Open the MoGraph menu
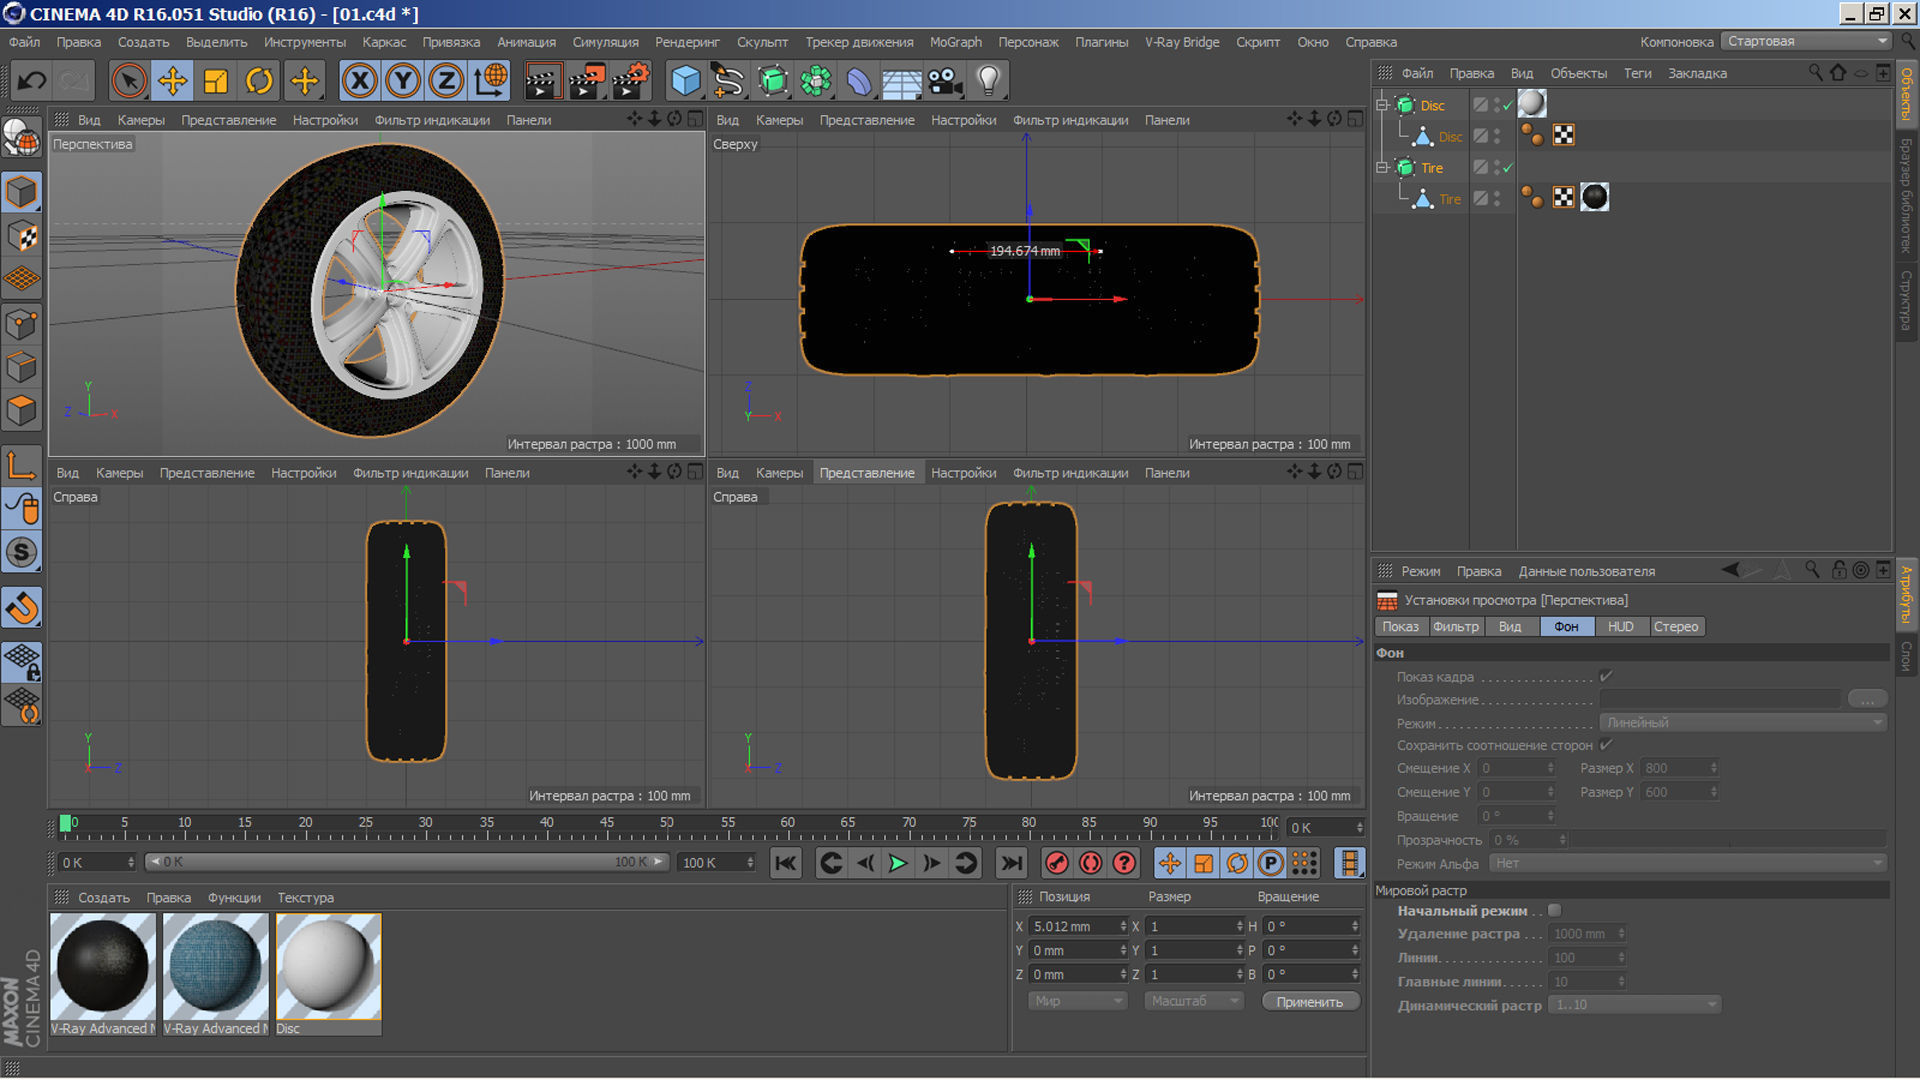 pos(955,42)
